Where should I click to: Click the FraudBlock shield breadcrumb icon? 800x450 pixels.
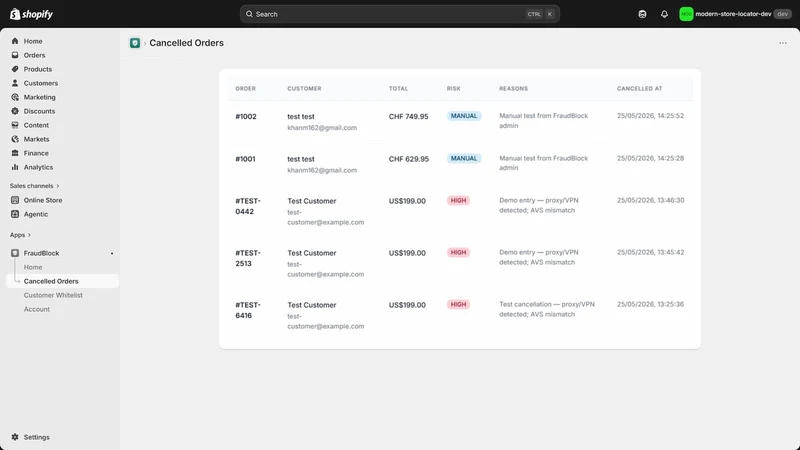click(x=135, y=43)
